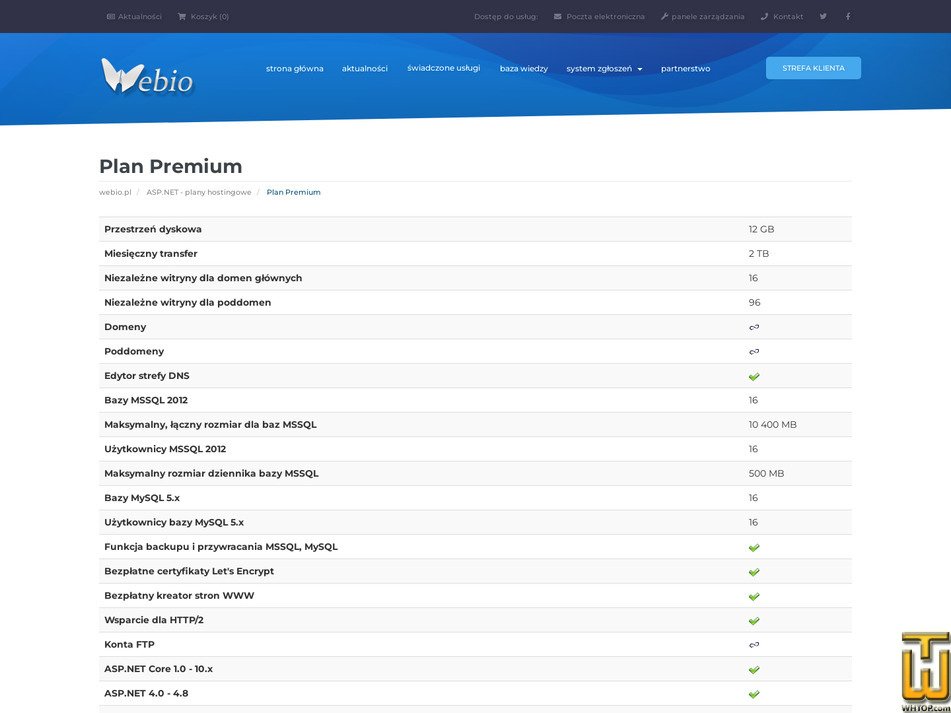This screenshot has height=713, width=951.
Task: Click the infinity icon in Konta FTP row
Action: coord(754,645)
